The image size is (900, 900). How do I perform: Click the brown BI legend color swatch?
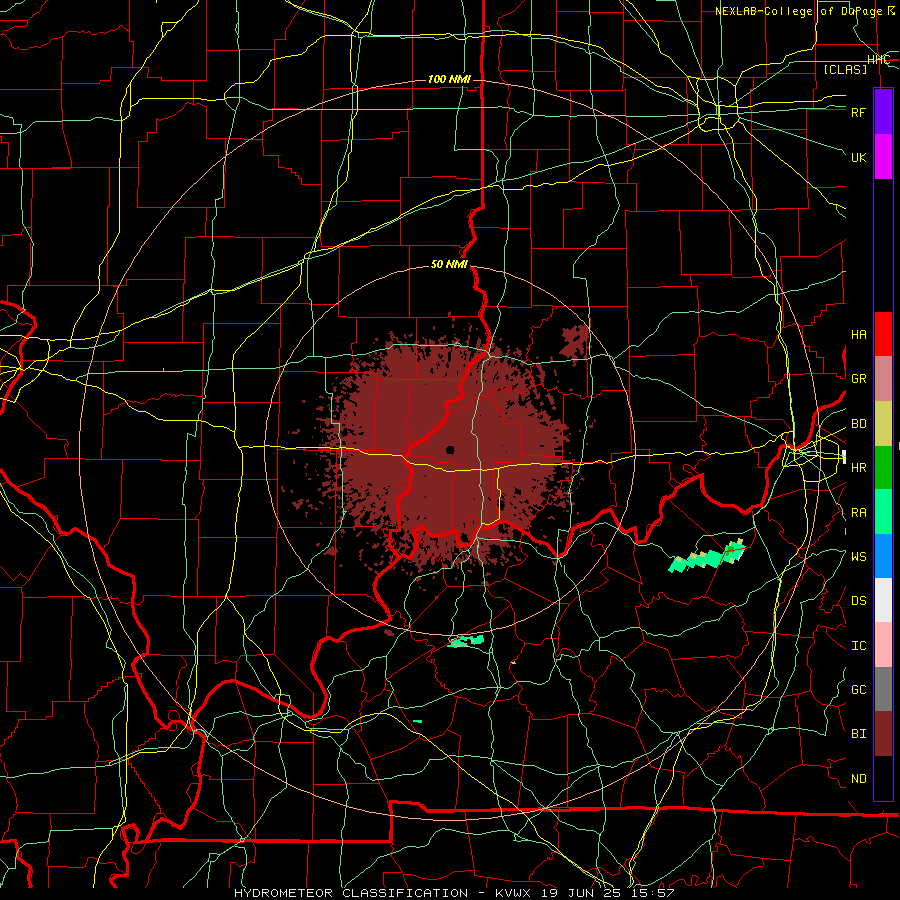883,734
